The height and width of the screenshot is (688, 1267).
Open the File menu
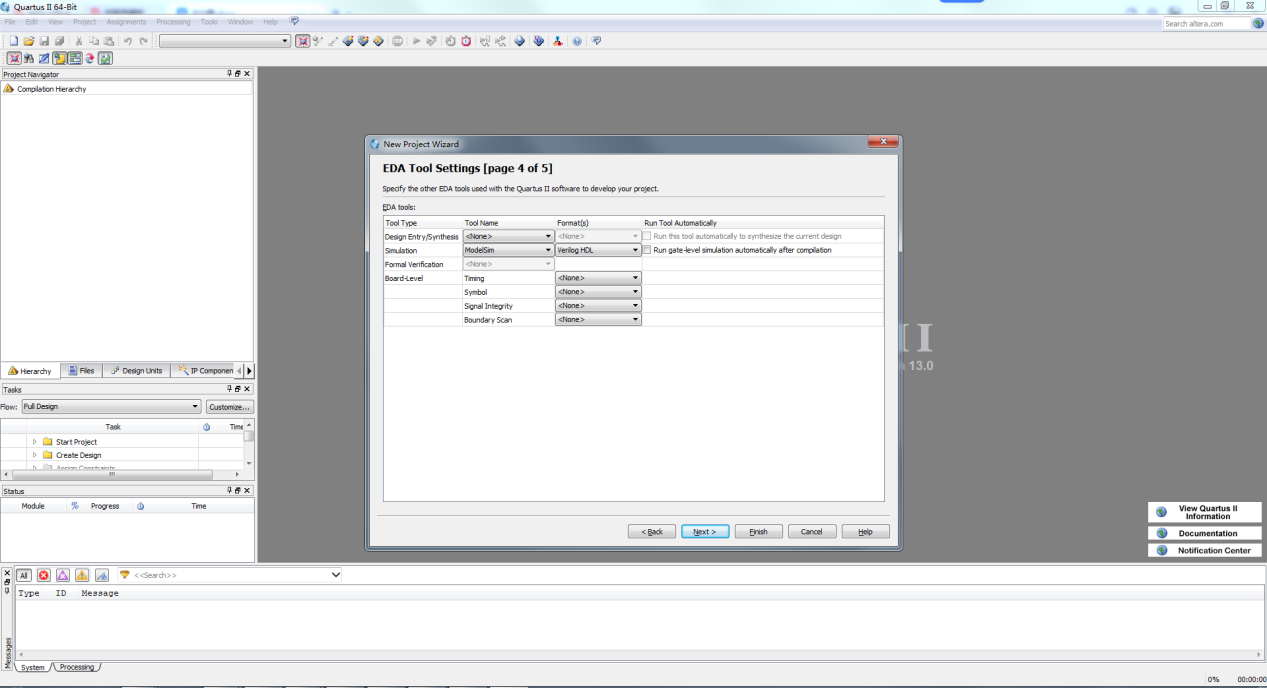[x=10, y=21]
